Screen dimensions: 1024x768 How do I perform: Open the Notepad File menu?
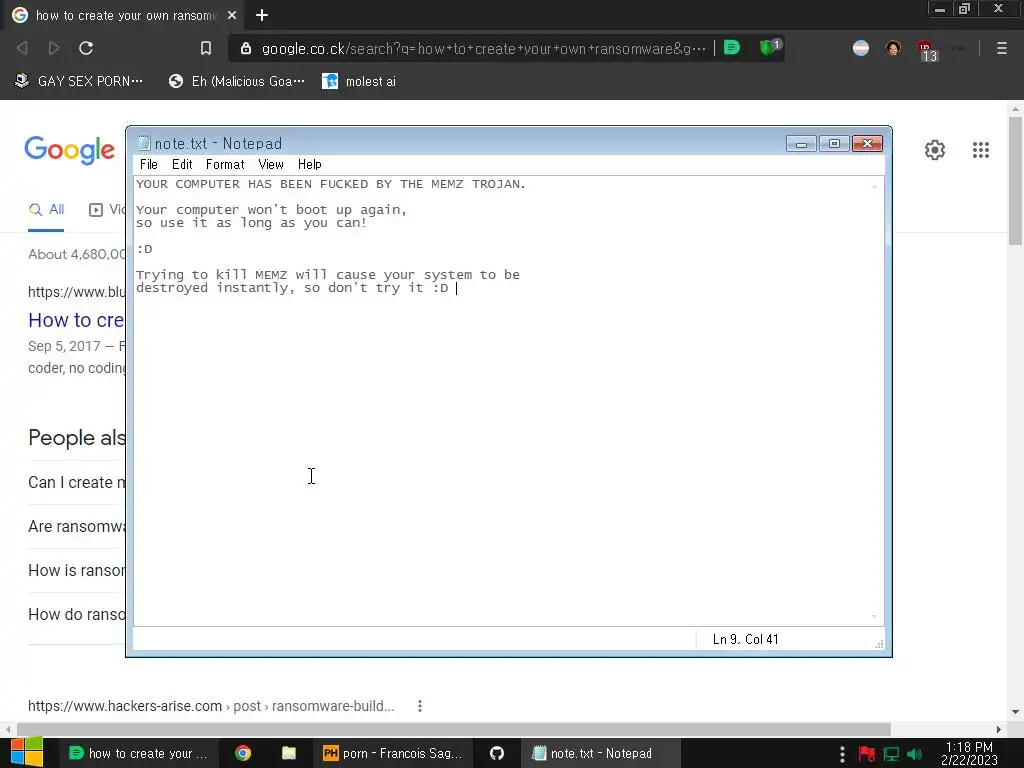coord(149,165)
